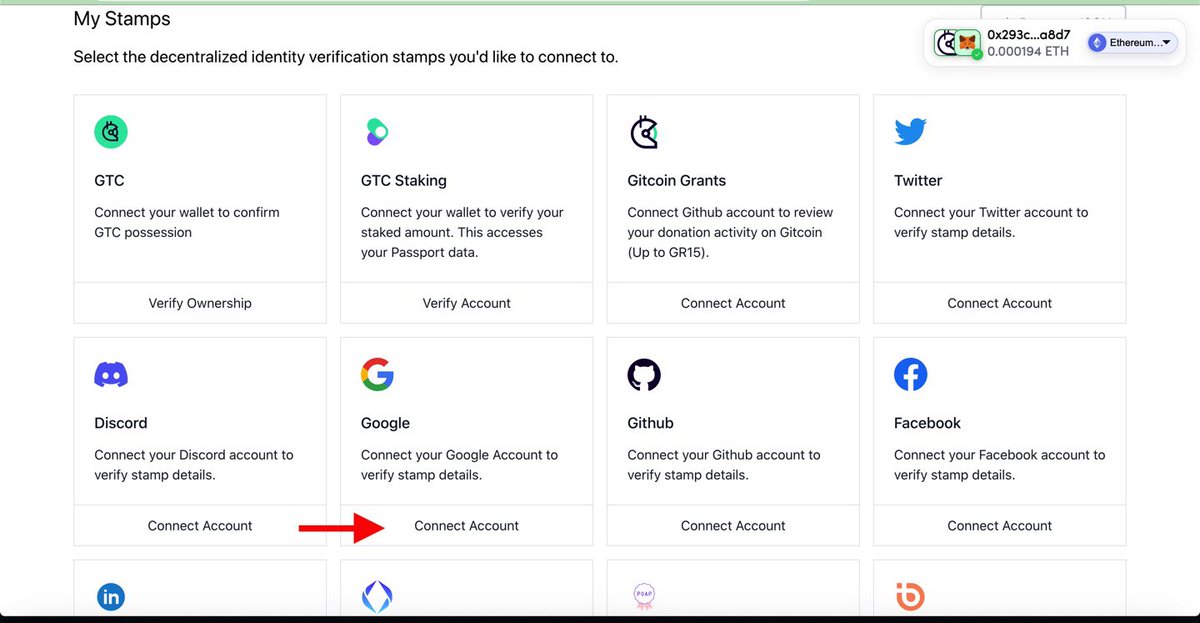Click the Google card title
1200x623 pixels.
(x=386, y=423)
